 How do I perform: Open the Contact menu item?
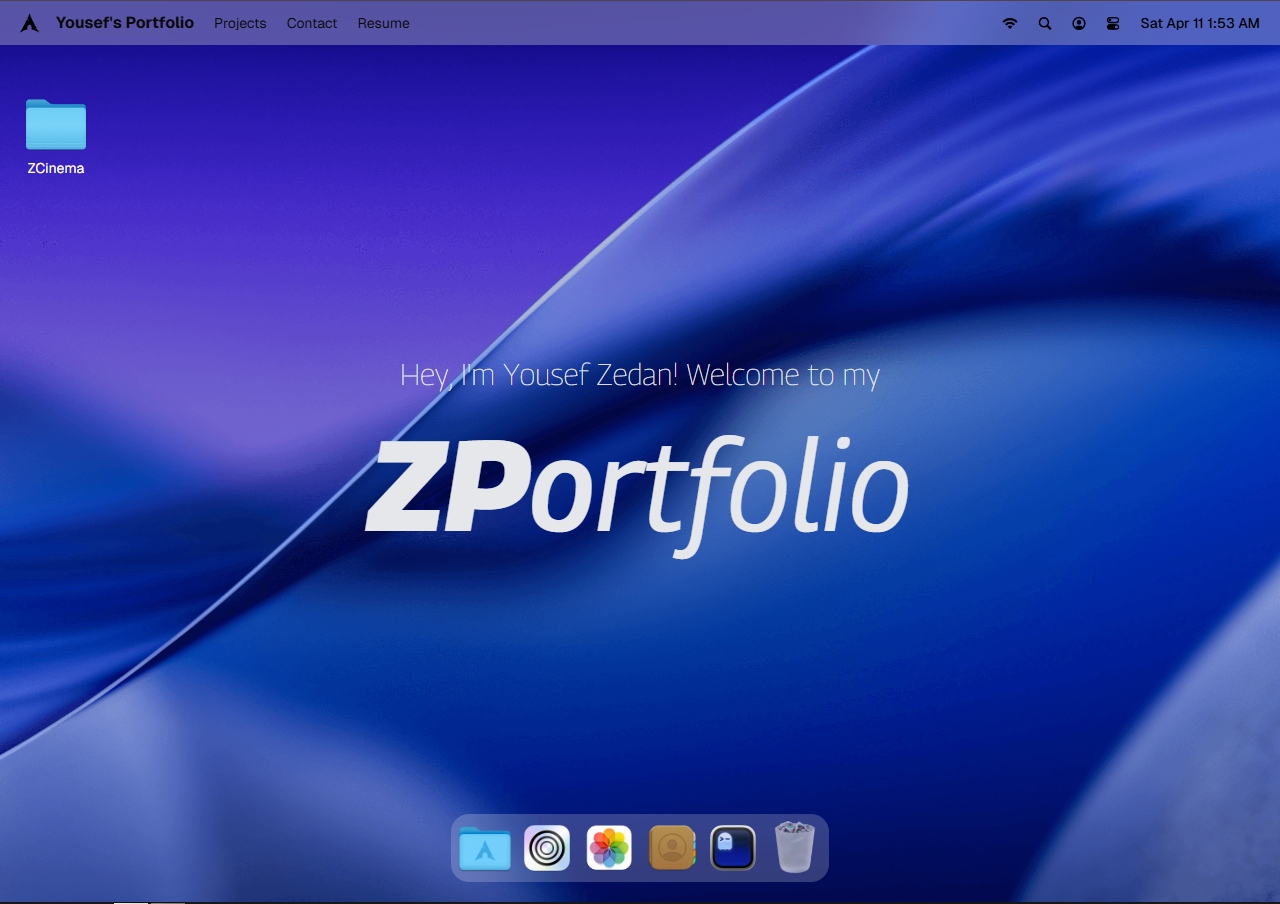coord(311,23)
